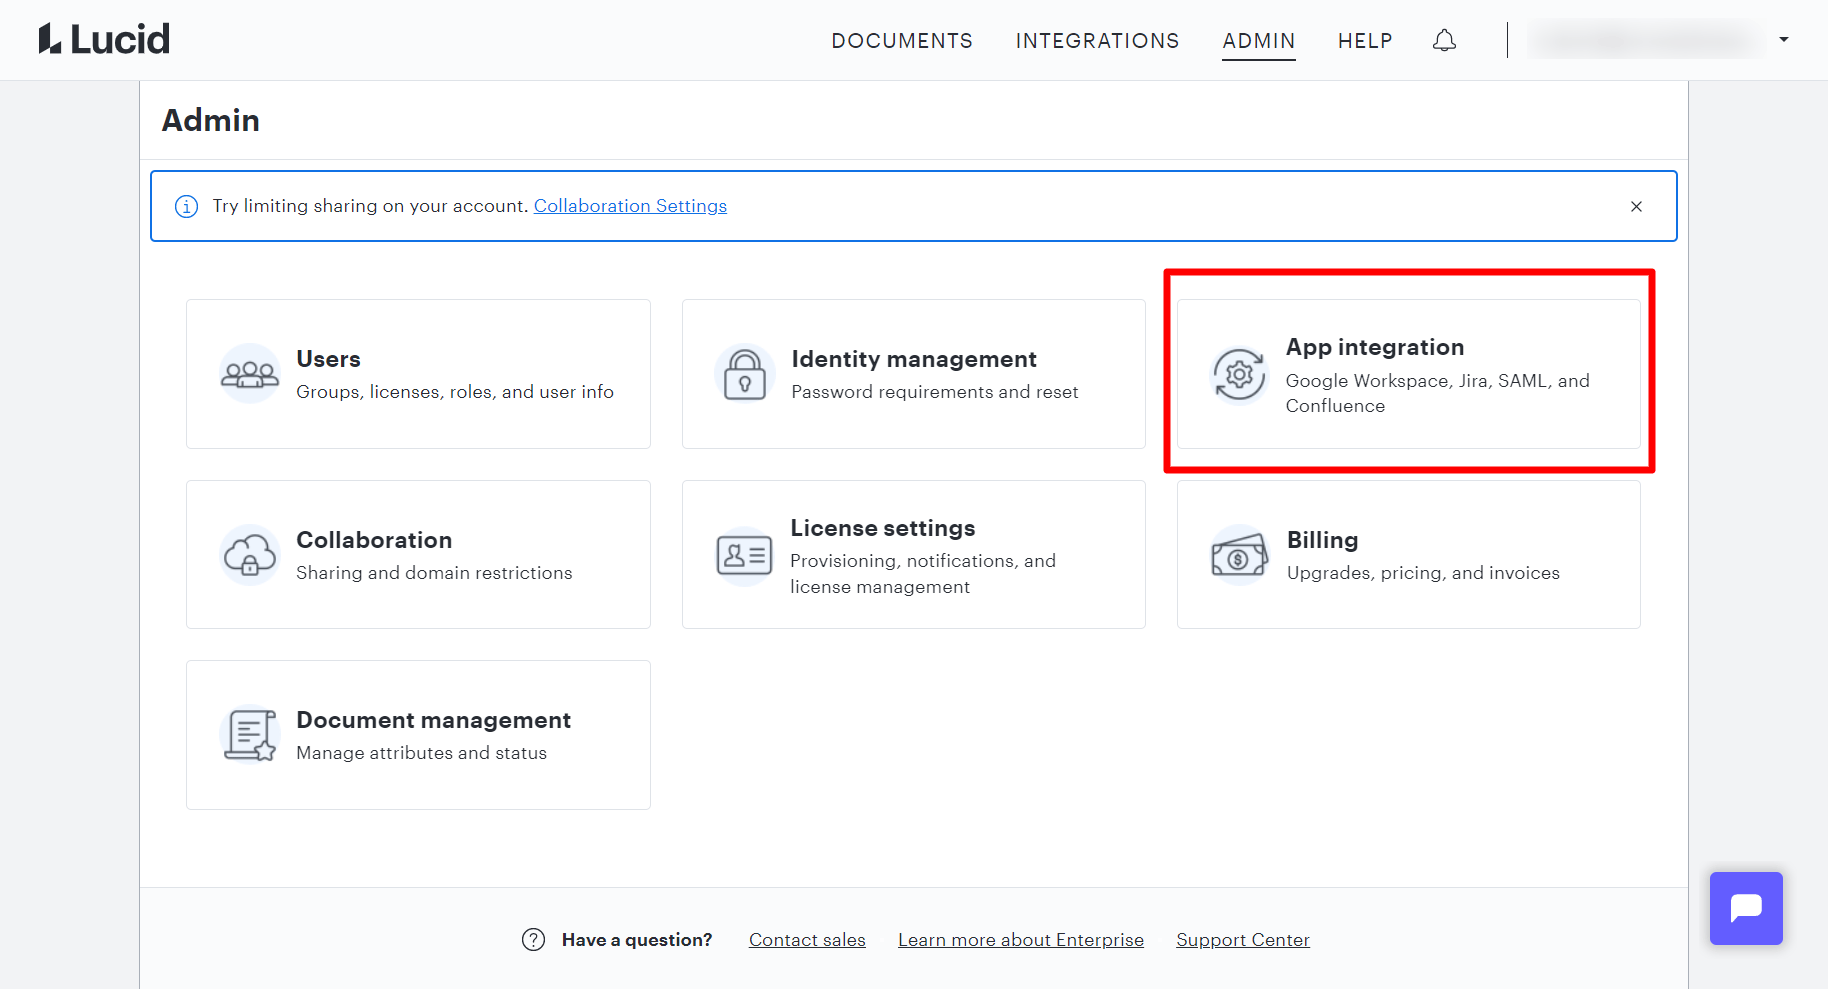1828x989 pixels.
Task: Open the Documents menu
Action: 902,41
